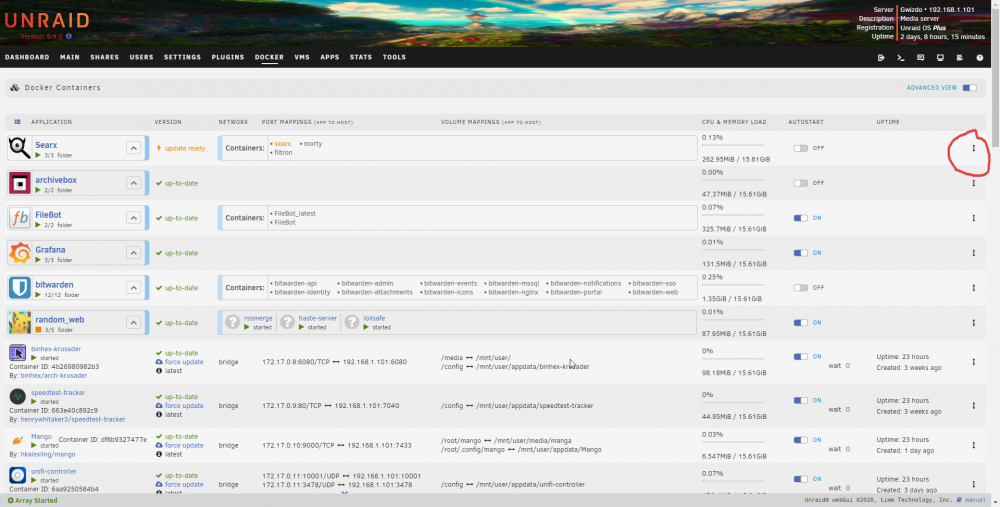
Task: Switch to the Plugins tab
Action: point(228,57)
